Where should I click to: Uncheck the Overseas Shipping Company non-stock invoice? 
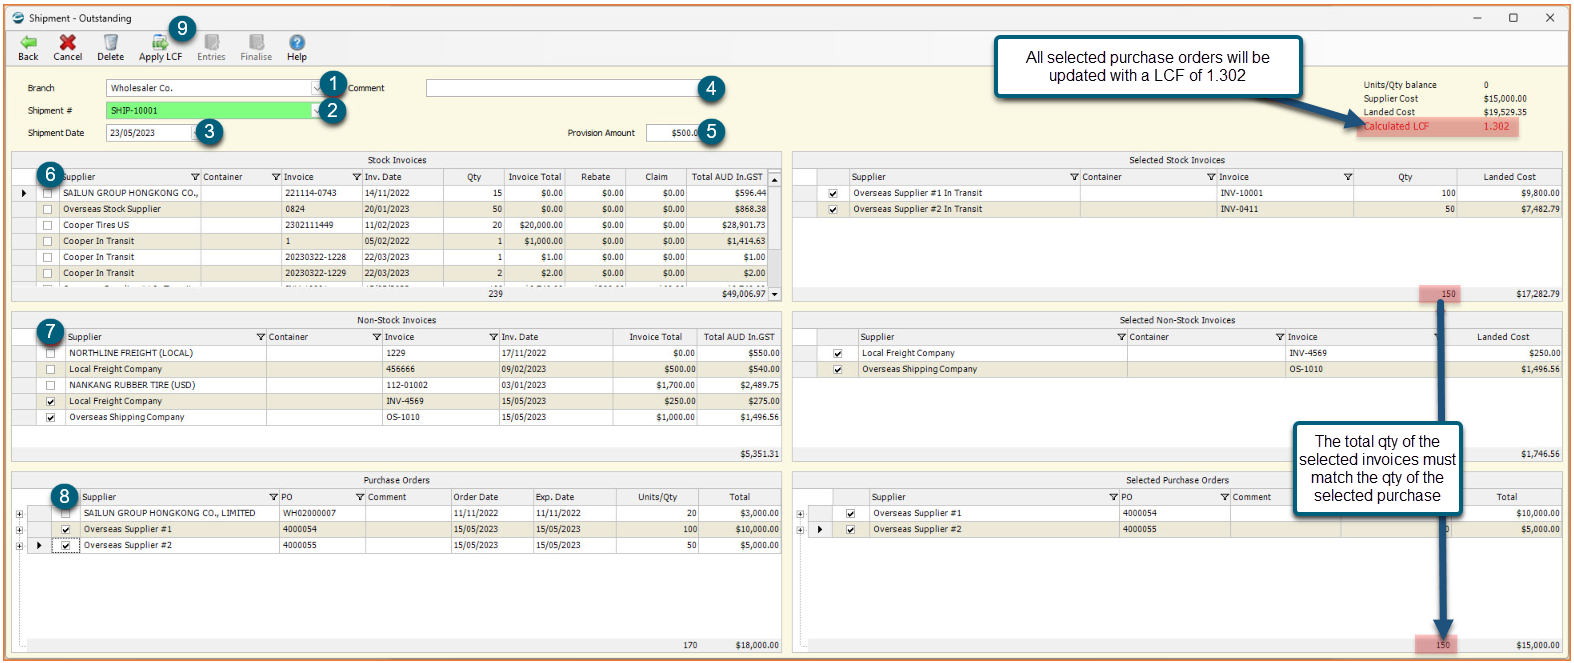[51, 417]
